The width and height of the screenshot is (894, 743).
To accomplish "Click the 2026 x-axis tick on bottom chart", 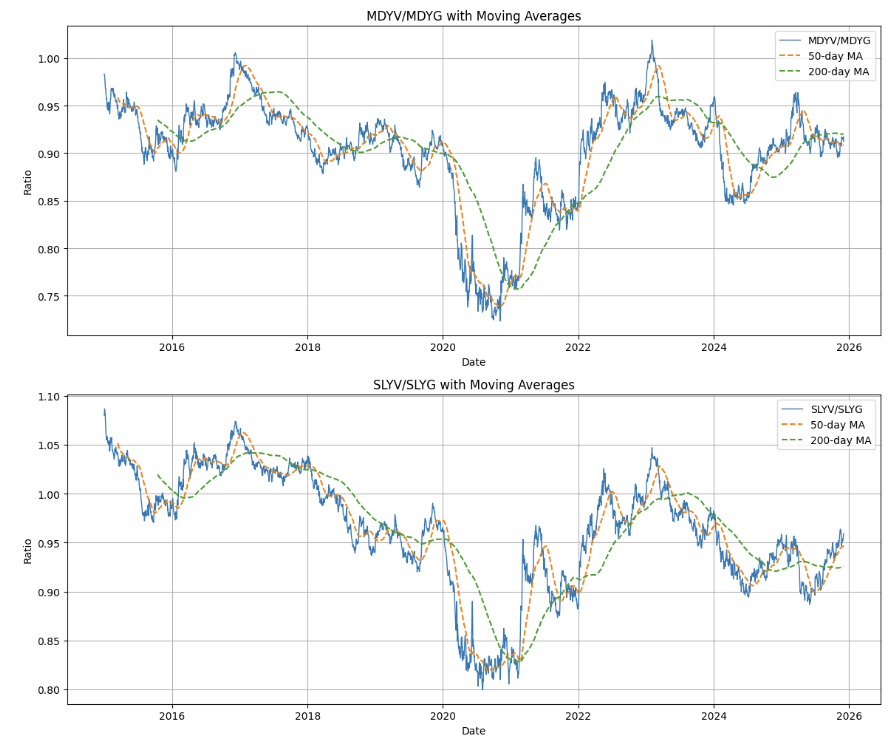I will click(848, 715).
